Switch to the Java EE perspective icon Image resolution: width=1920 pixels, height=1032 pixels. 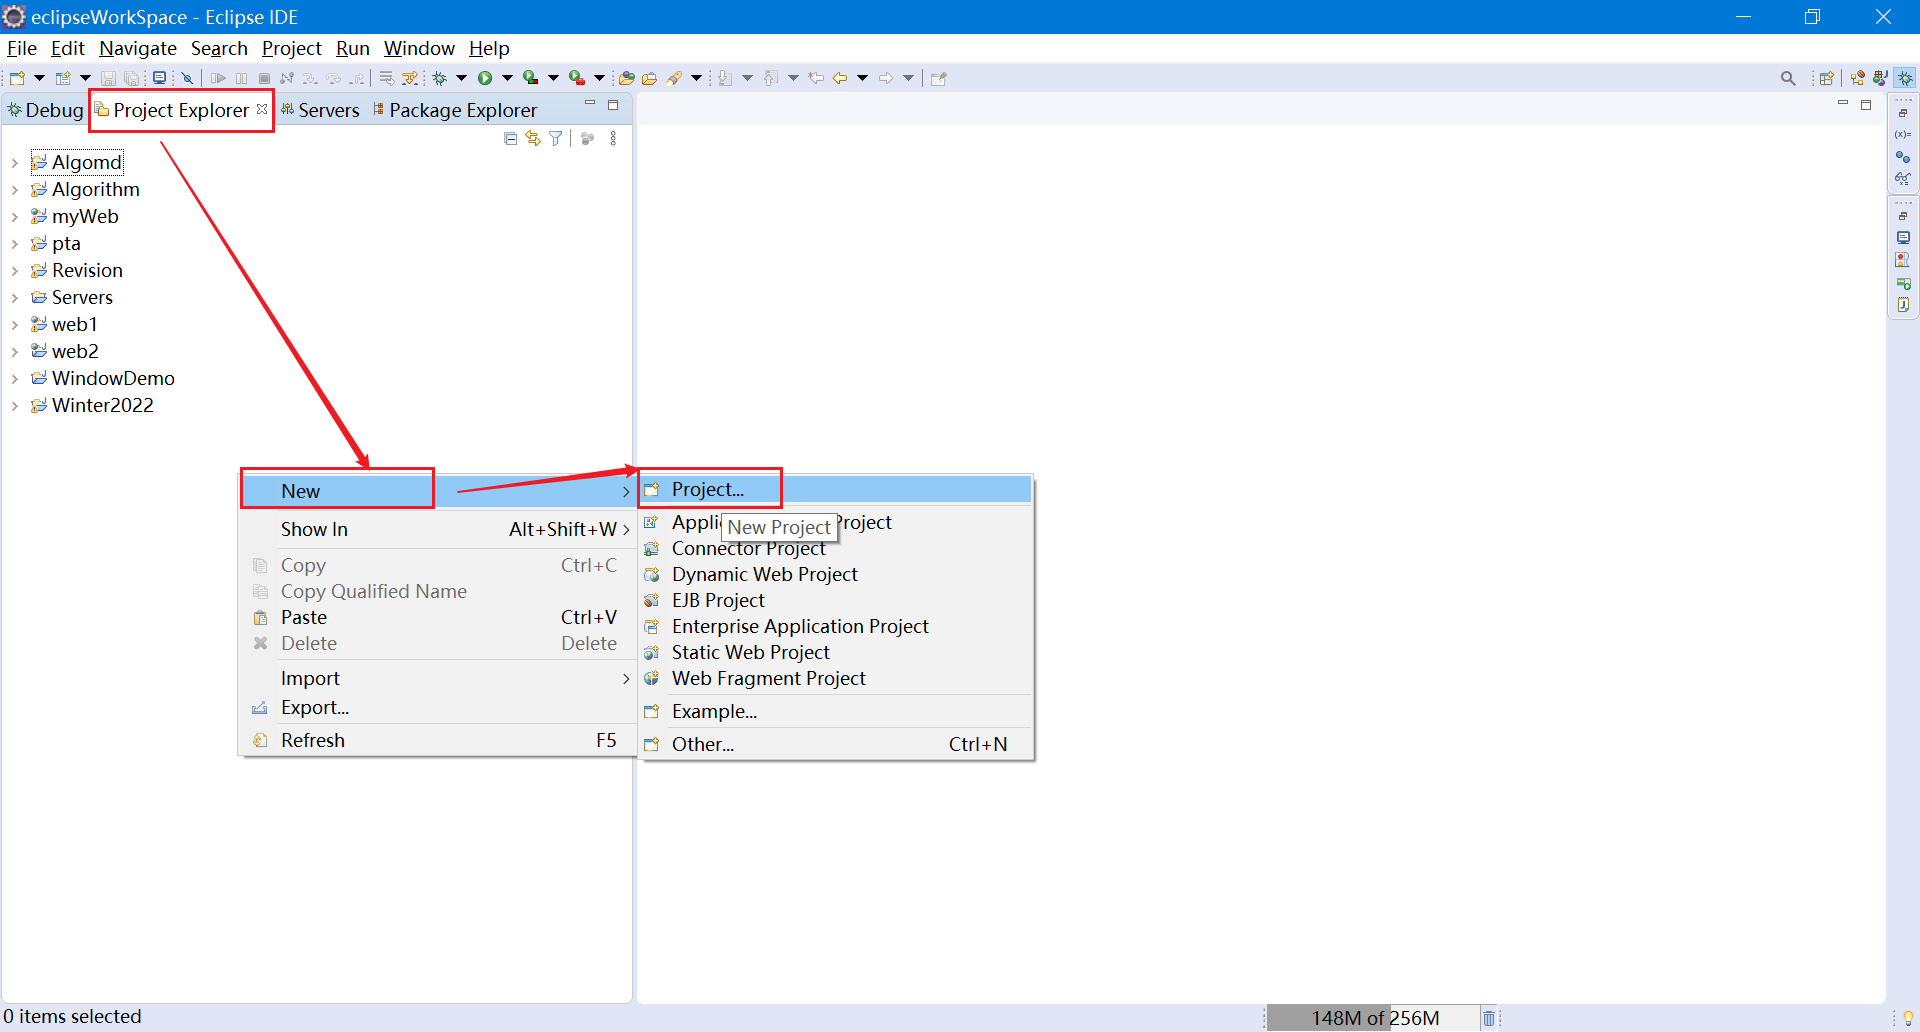tap(1858, 78)
